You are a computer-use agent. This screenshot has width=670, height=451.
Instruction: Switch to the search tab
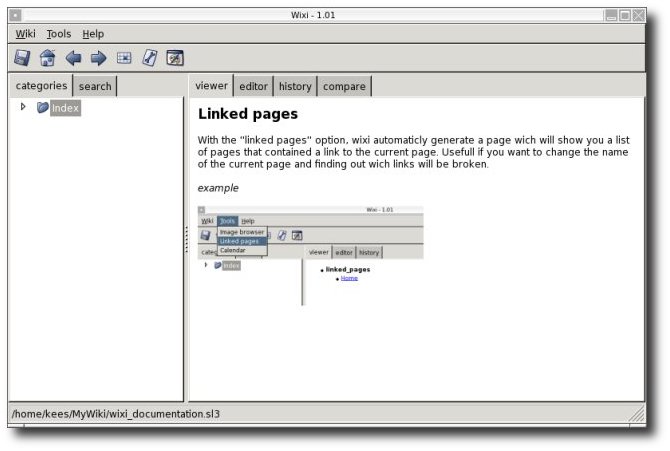click(95, 86)
